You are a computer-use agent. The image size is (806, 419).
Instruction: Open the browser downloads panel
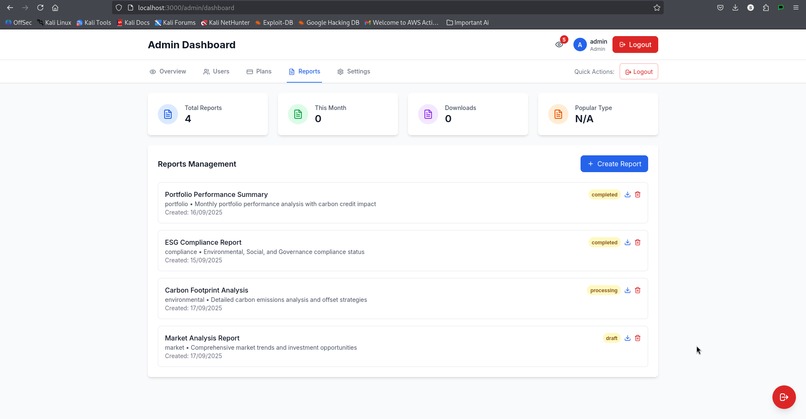pyautogui.click(x=735, y=8)
